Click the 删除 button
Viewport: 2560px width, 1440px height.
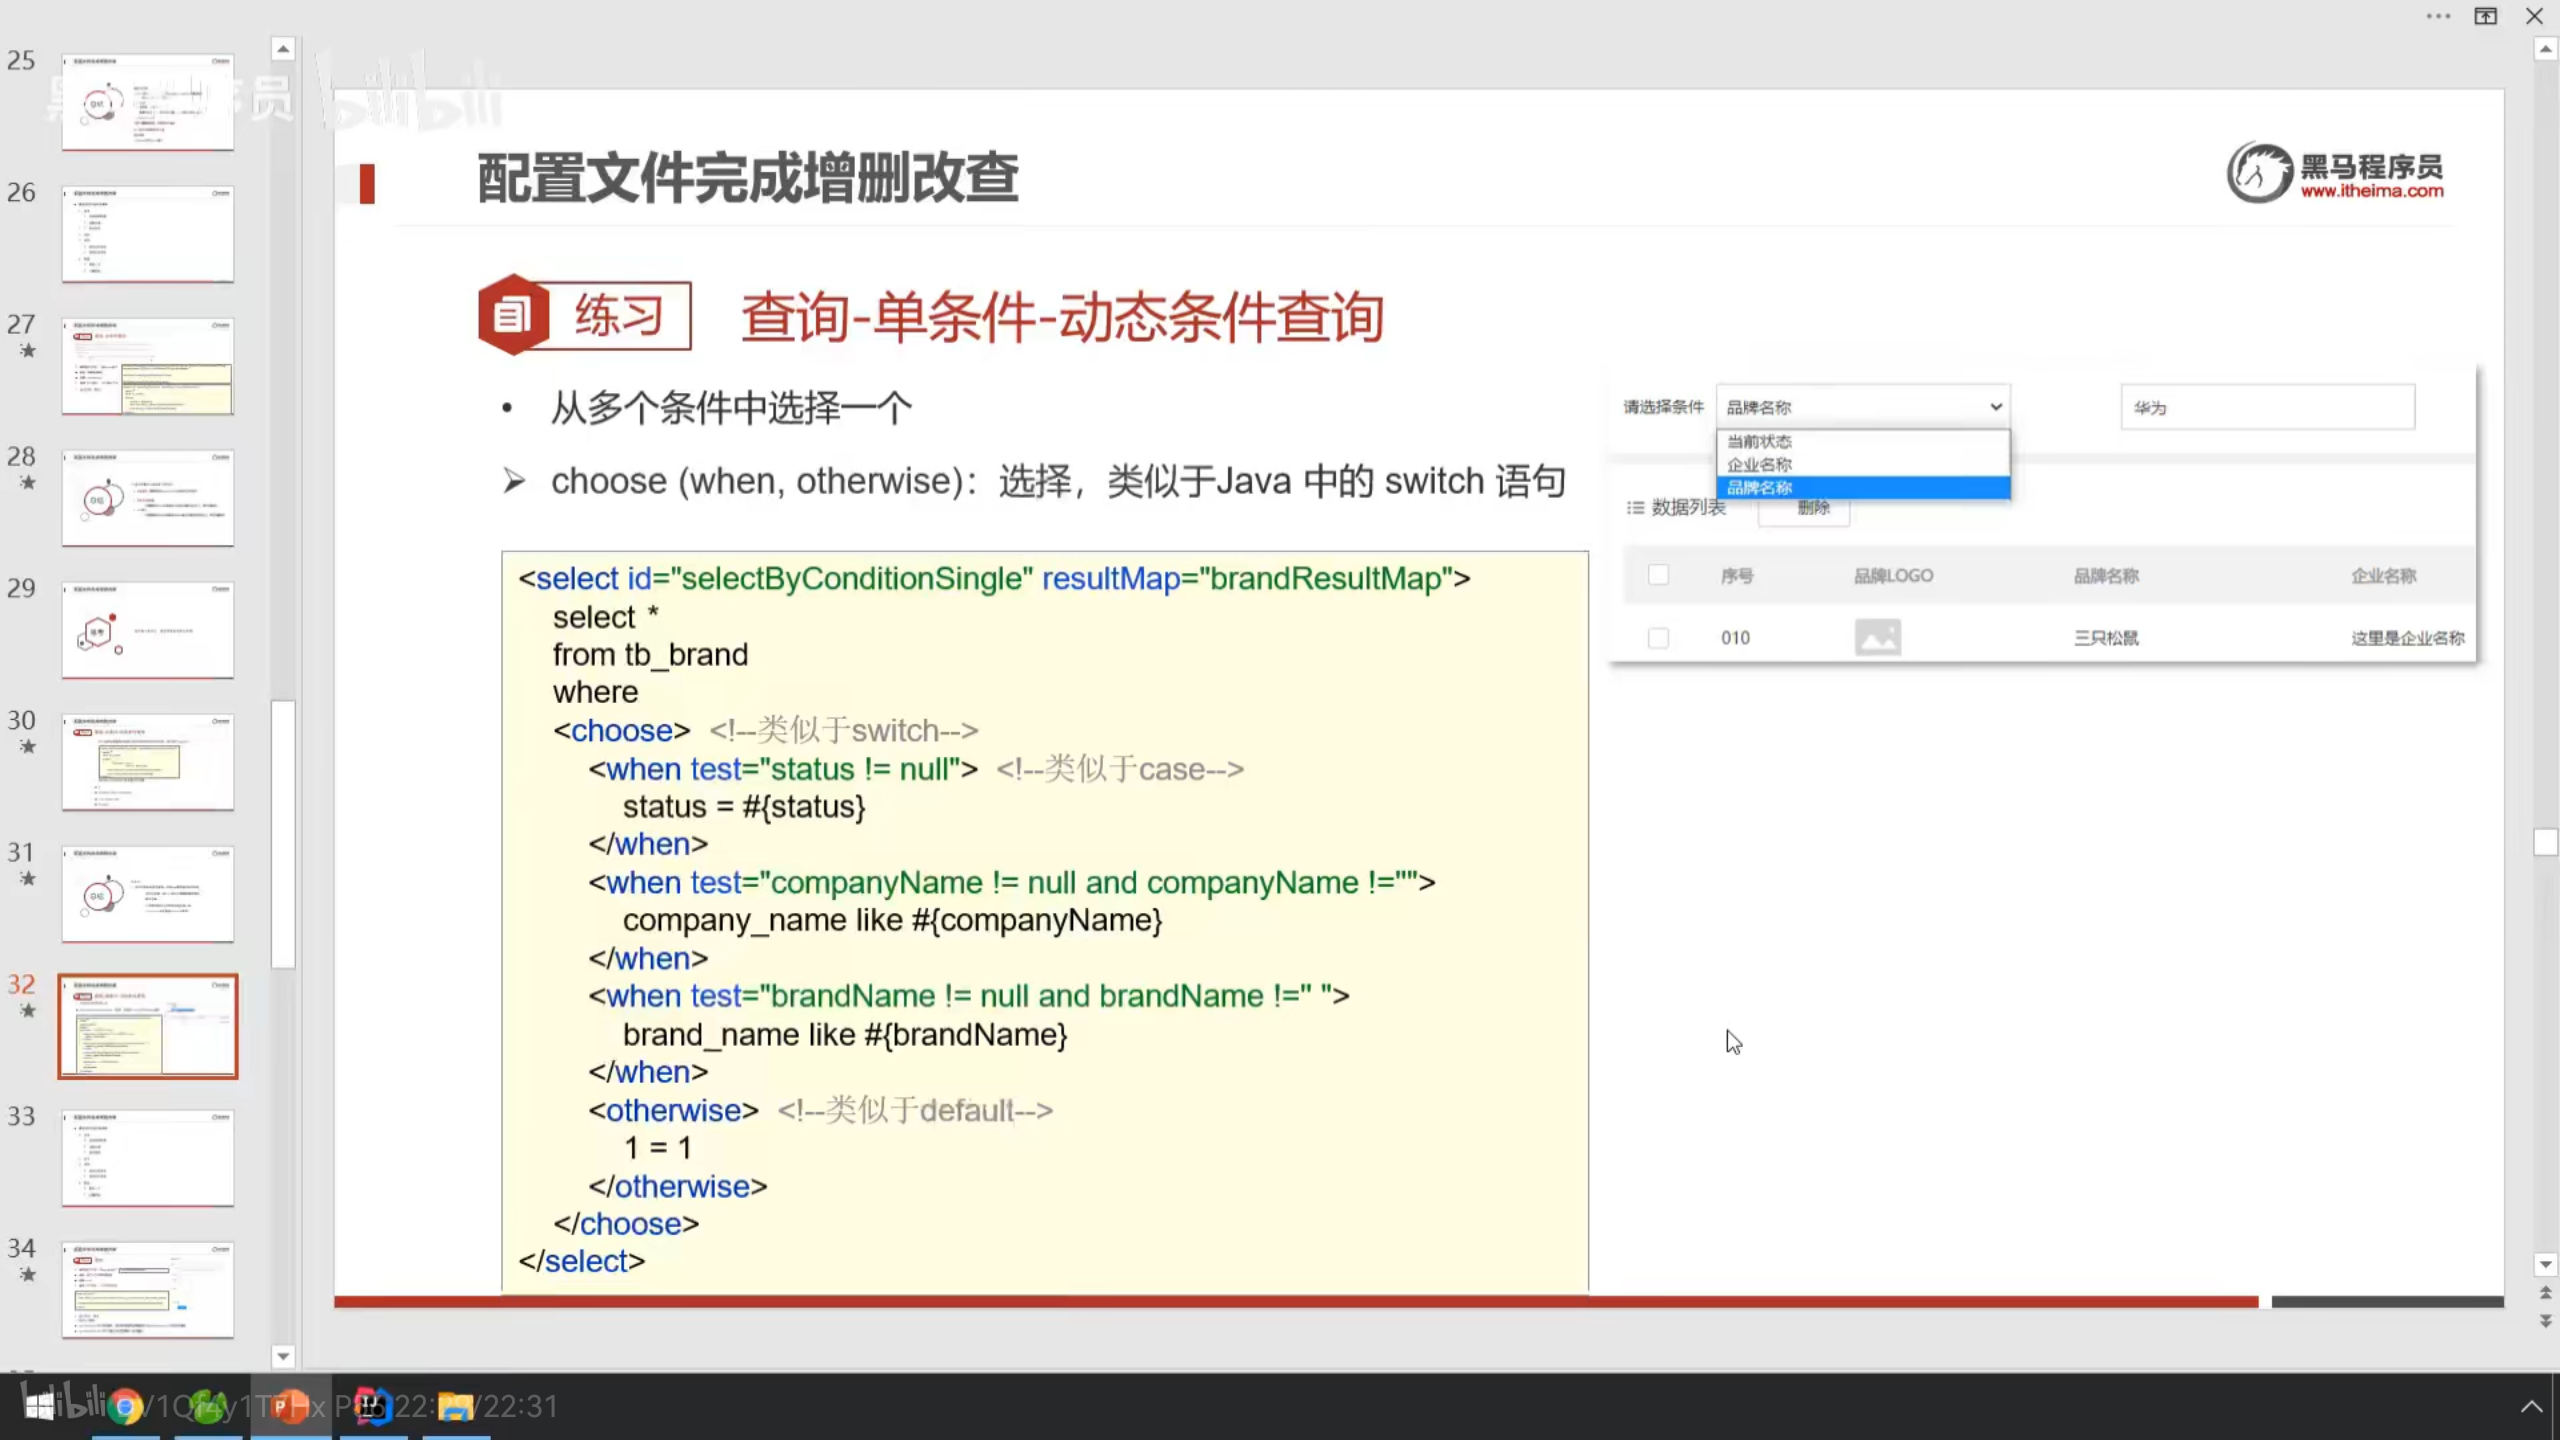pyautogui.click(x=1814, y=507)
